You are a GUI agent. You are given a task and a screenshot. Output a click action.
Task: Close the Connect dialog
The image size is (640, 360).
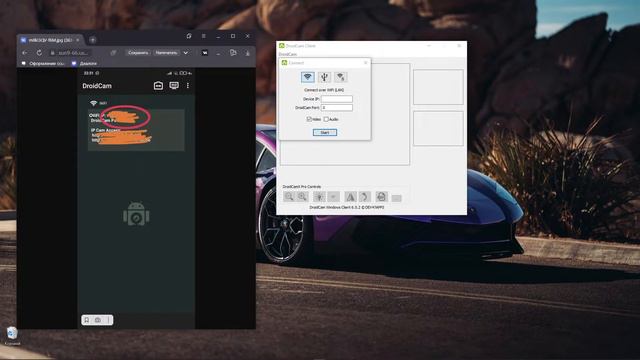(x=365, y=62)
